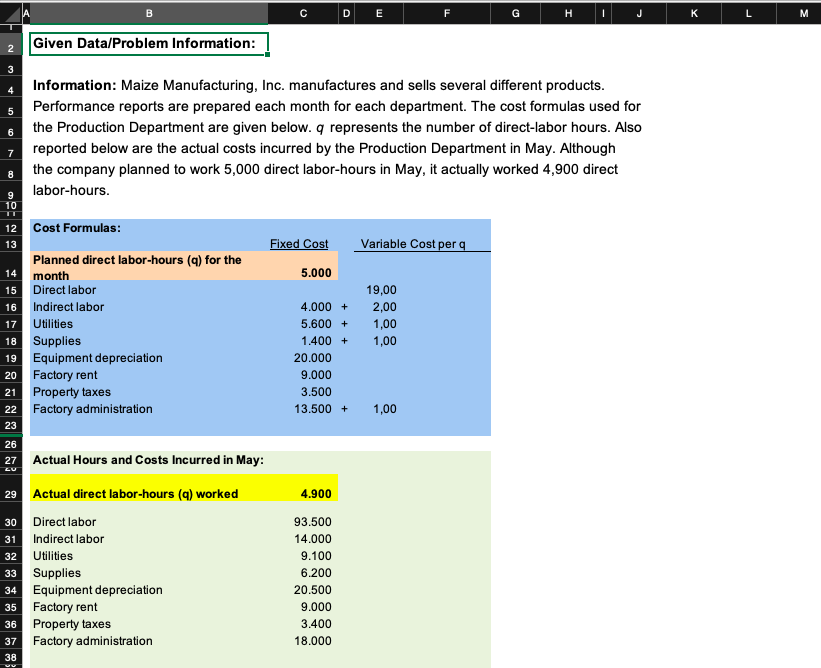Select Indirect labor fixed cost 4.000

pos(316,307)
